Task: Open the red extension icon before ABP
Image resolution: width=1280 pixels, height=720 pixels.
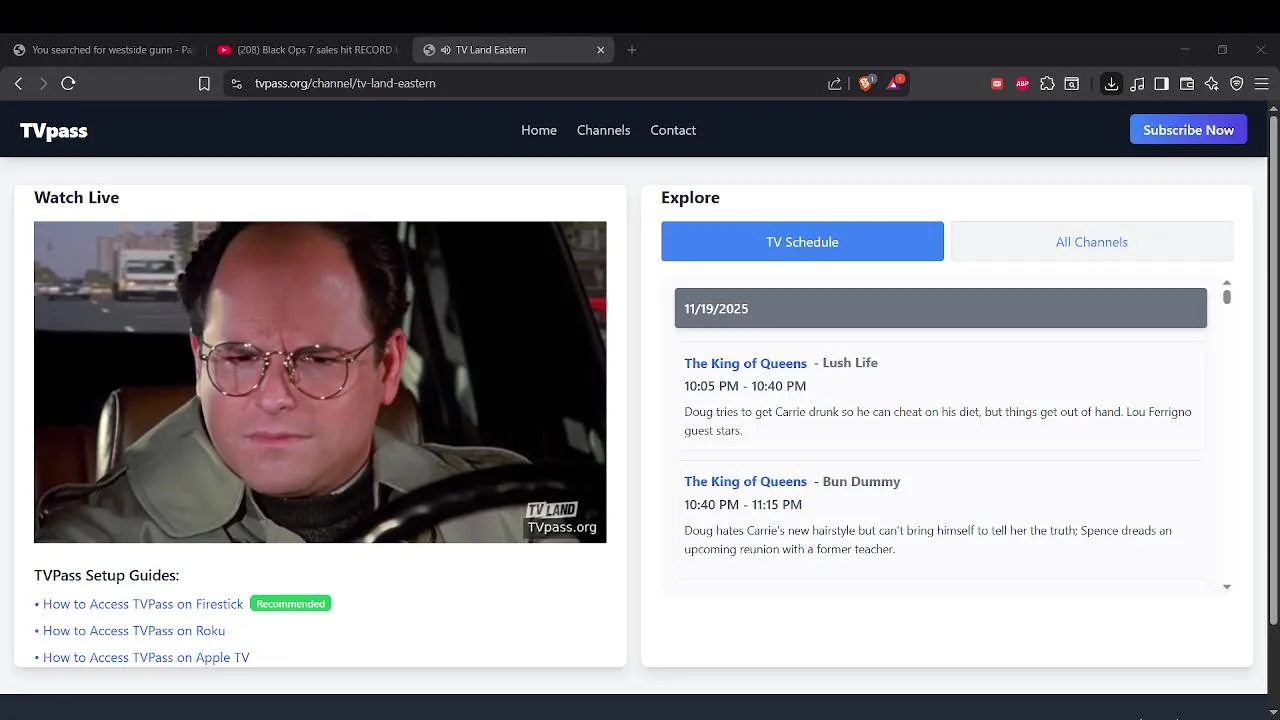Action: [997, 84]
